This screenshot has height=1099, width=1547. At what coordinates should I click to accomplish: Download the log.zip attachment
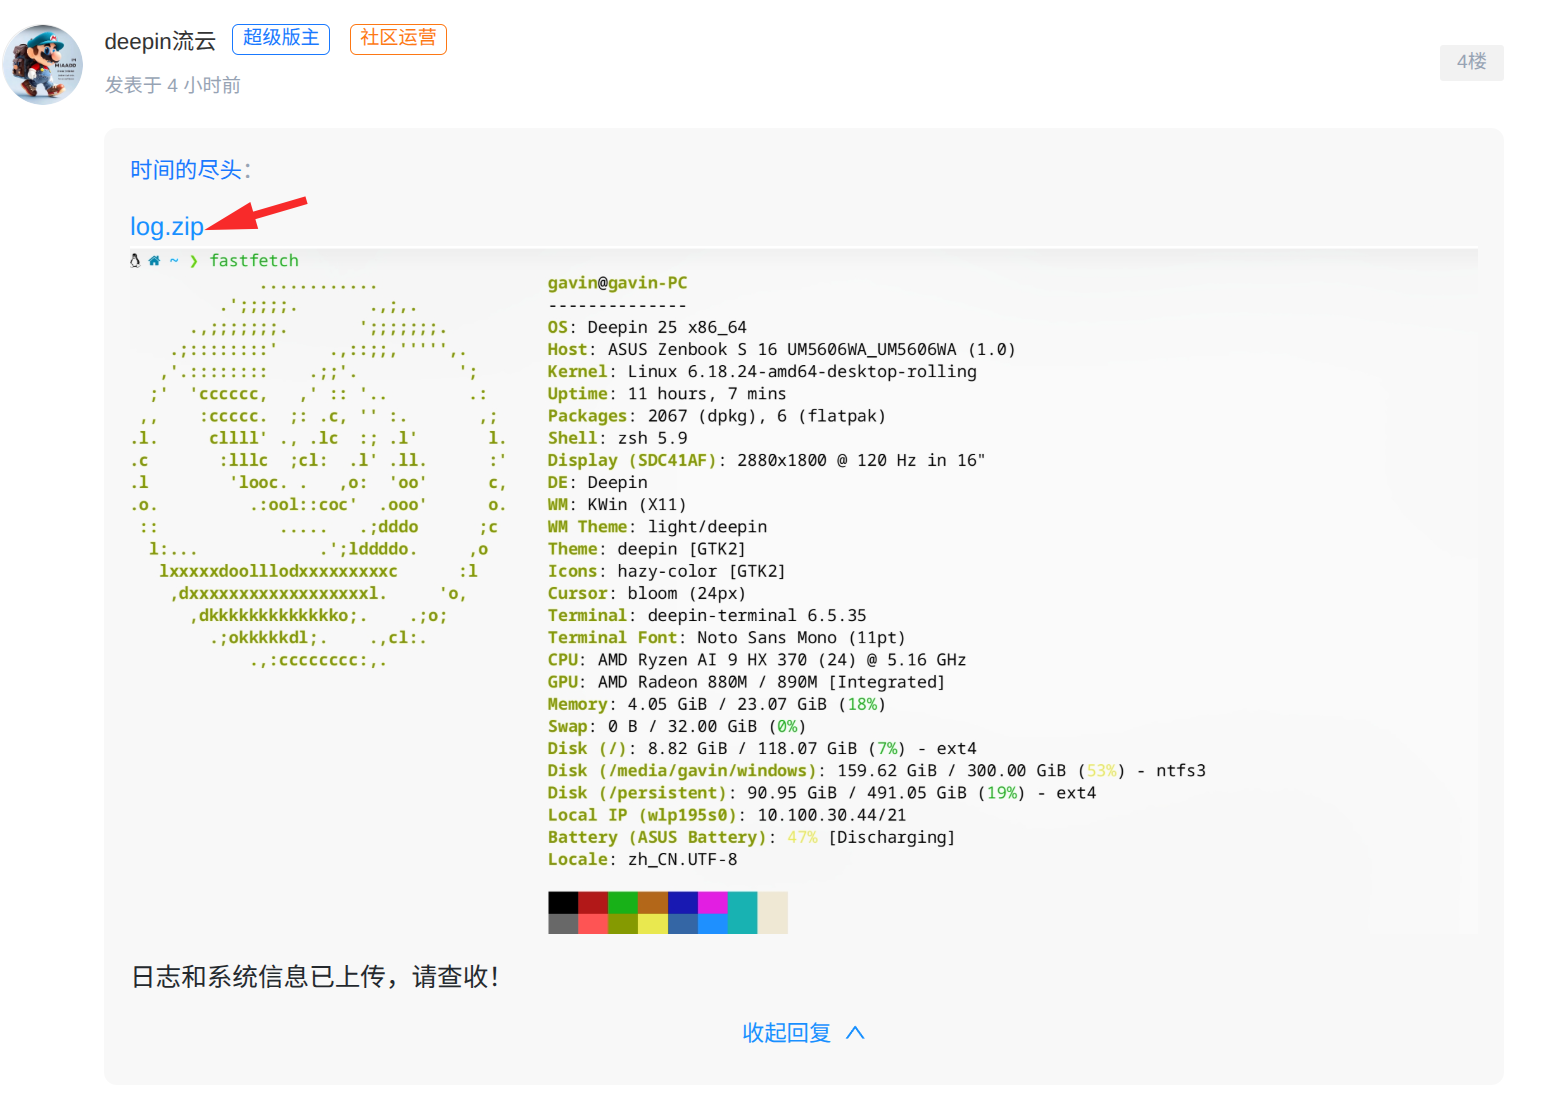click(x=167, y=226)
